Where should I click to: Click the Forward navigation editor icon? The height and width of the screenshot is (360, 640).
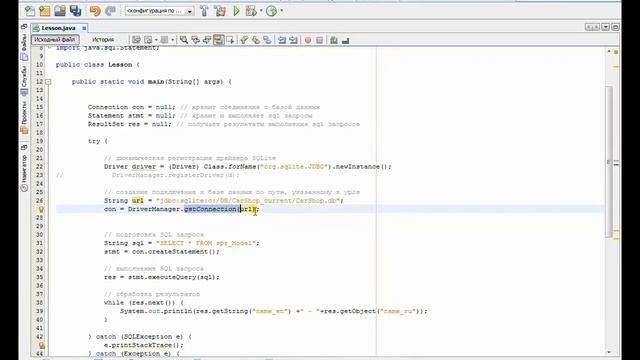(164, 40)
